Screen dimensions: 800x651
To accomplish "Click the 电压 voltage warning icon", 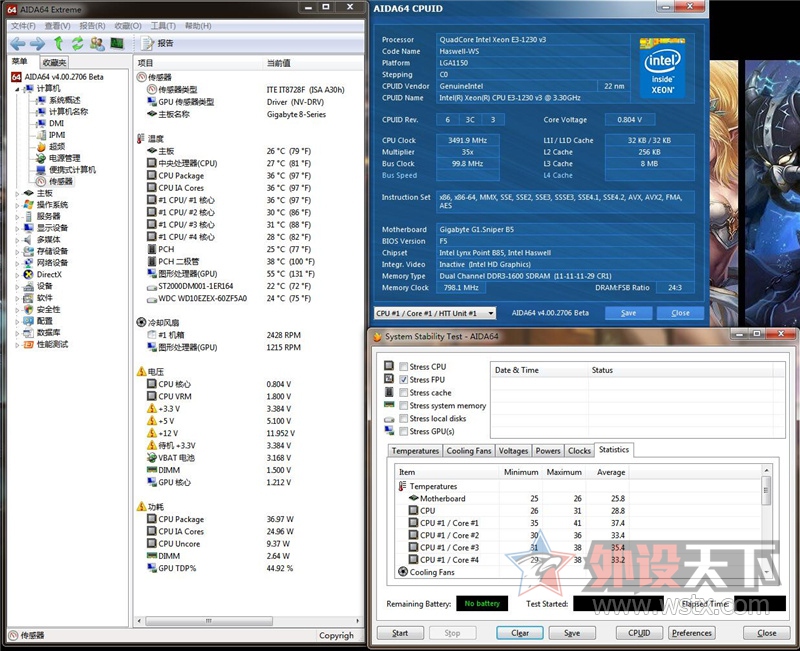I will coord(141,371).
